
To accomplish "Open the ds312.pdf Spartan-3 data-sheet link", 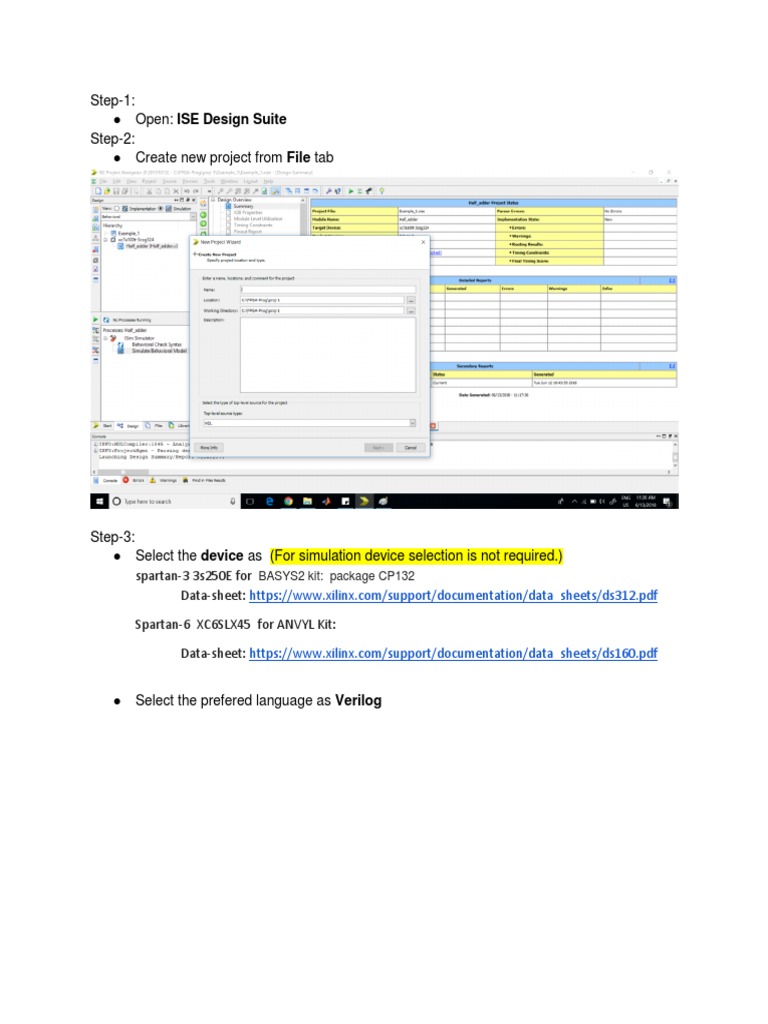I will (453, 596).
